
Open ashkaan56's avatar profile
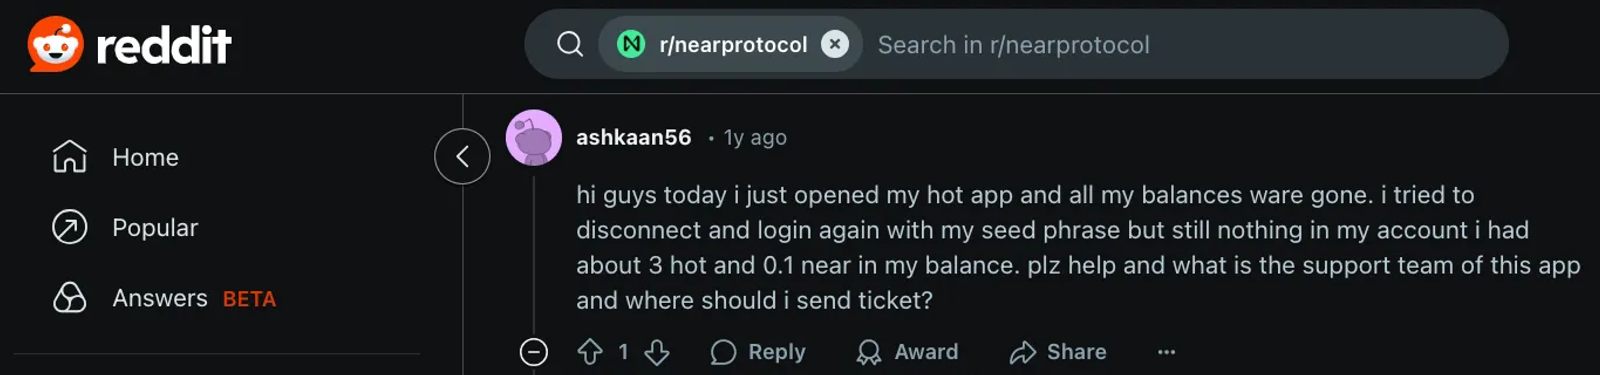click(534, 138)
